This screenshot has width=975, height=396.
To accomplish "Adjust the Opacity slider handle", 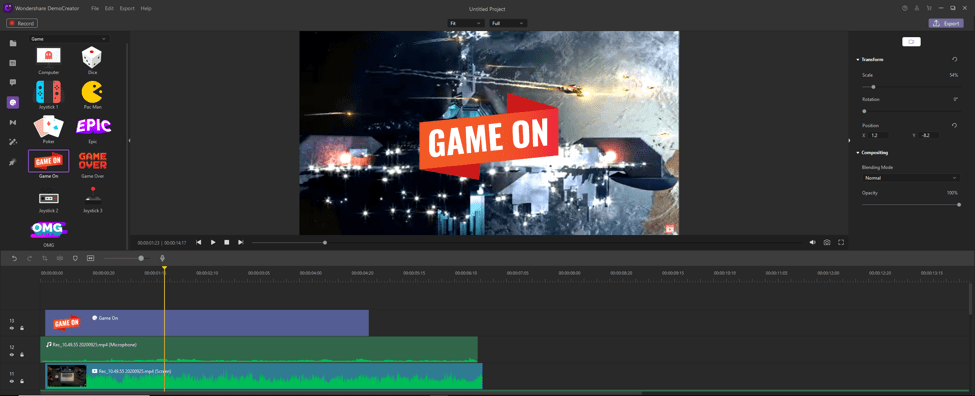I will (958, 205).
